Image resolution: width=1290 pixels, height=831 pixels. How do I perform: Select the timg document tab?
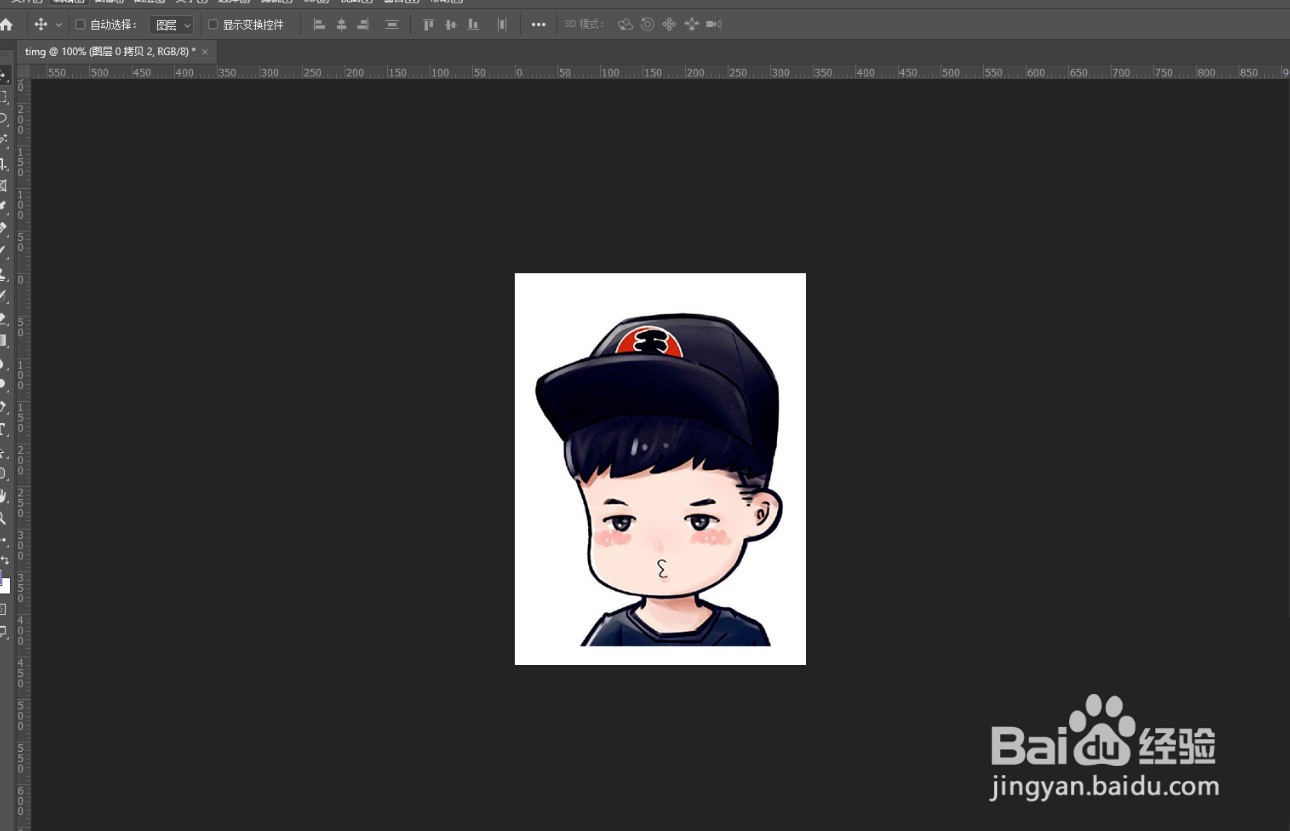[x=110, y=51]
